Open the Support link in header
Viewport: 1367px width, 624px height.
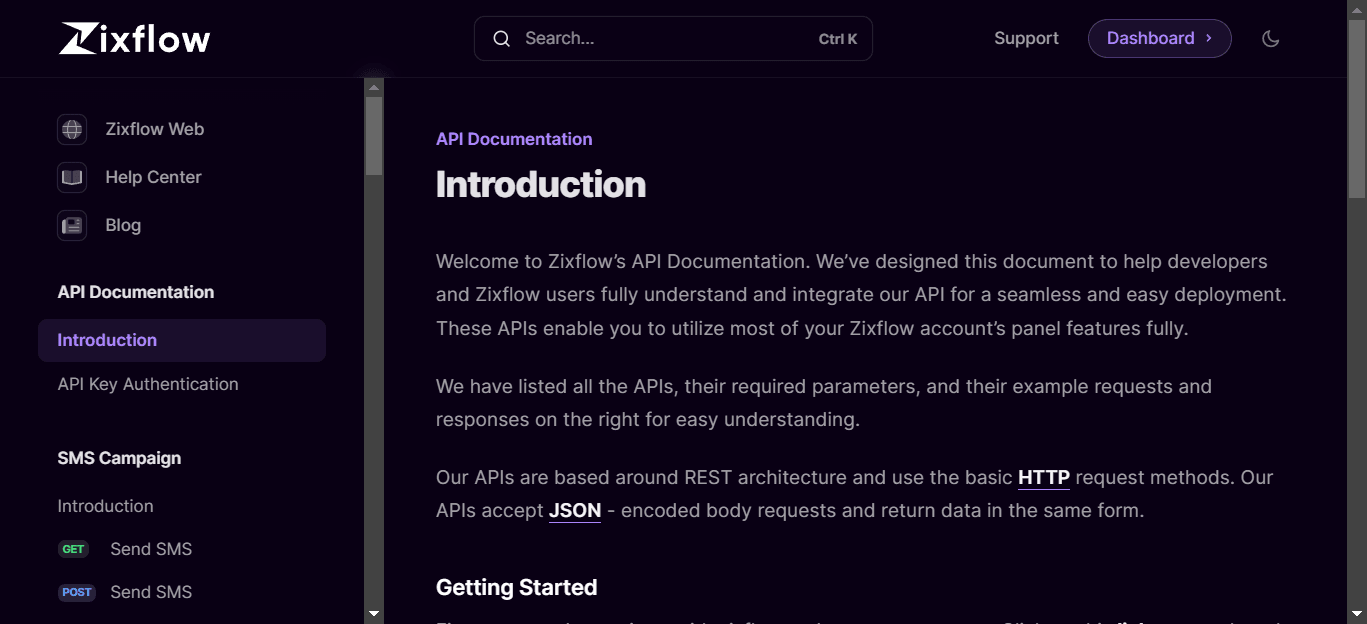tap(1026, 38)
